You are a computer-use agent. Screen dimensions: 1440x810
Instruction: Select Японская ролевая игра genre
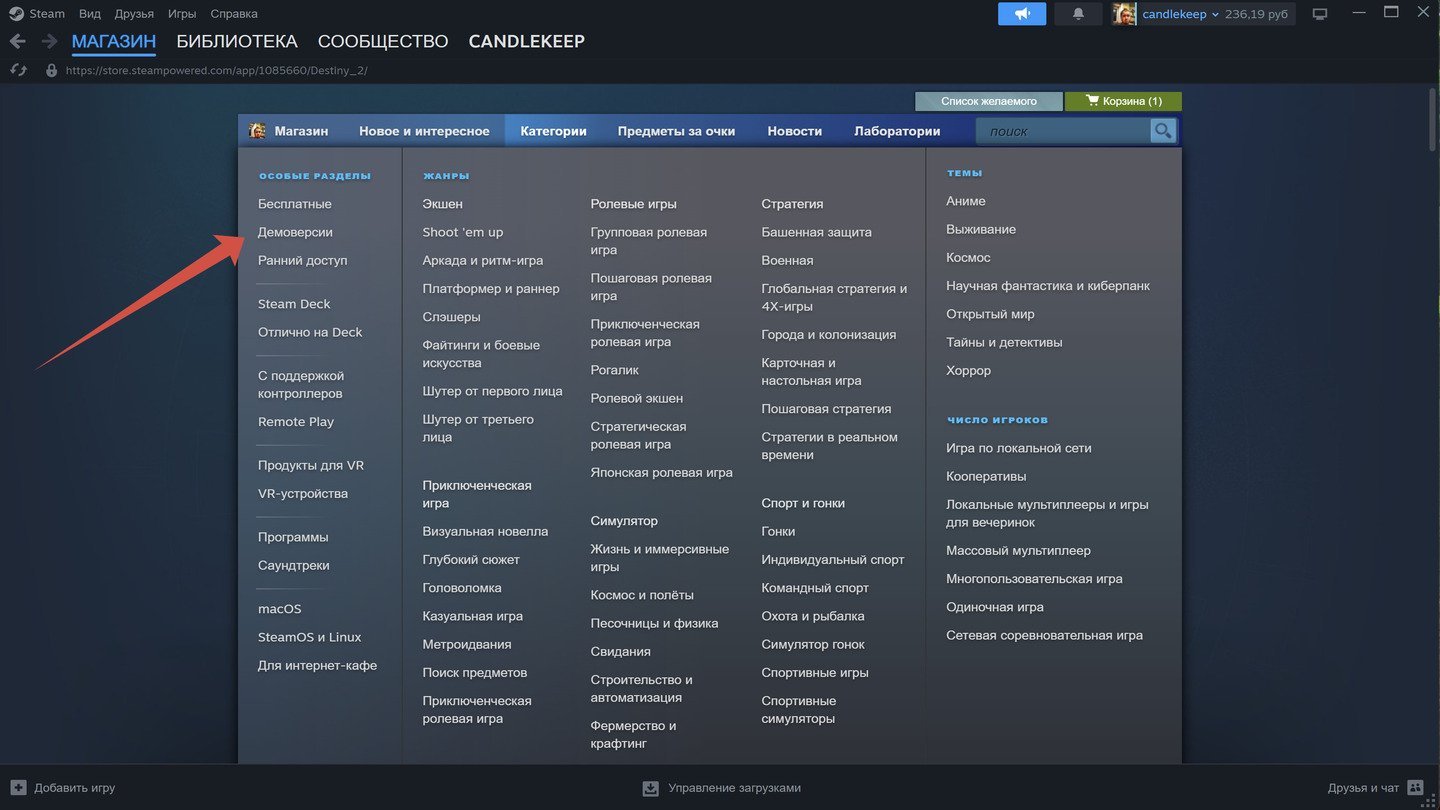pyautogui.click(x=662, y=473)
